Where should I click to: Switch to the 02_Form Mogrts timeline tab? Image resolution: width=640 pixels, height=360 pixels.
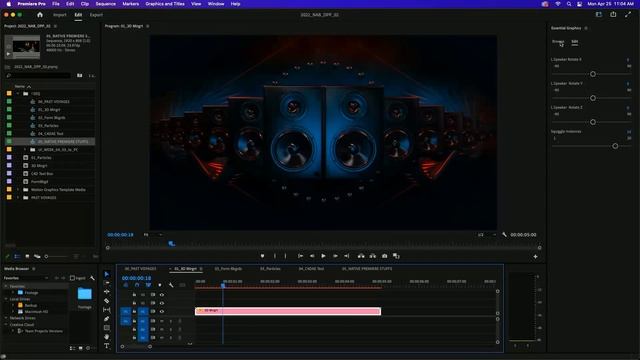228,269
